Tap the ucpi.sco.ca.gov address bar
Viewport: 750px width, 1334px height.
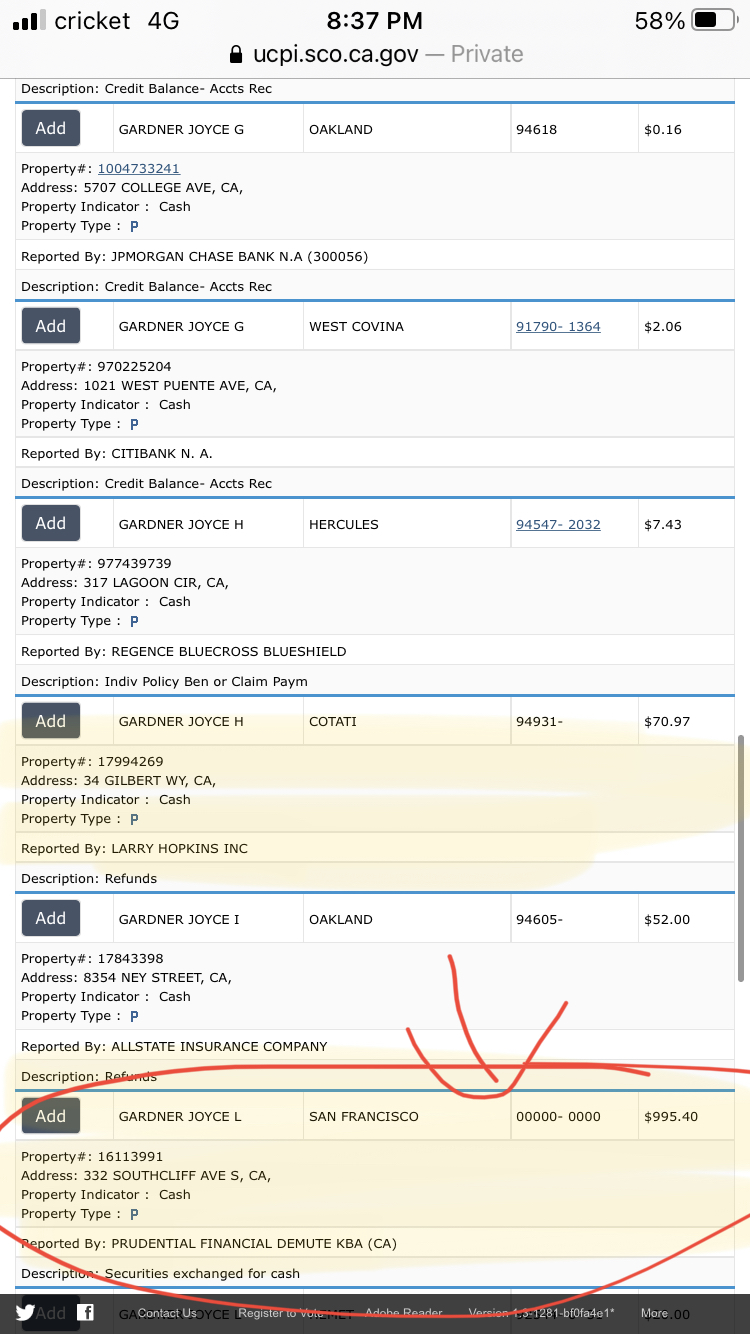(375, 53)
